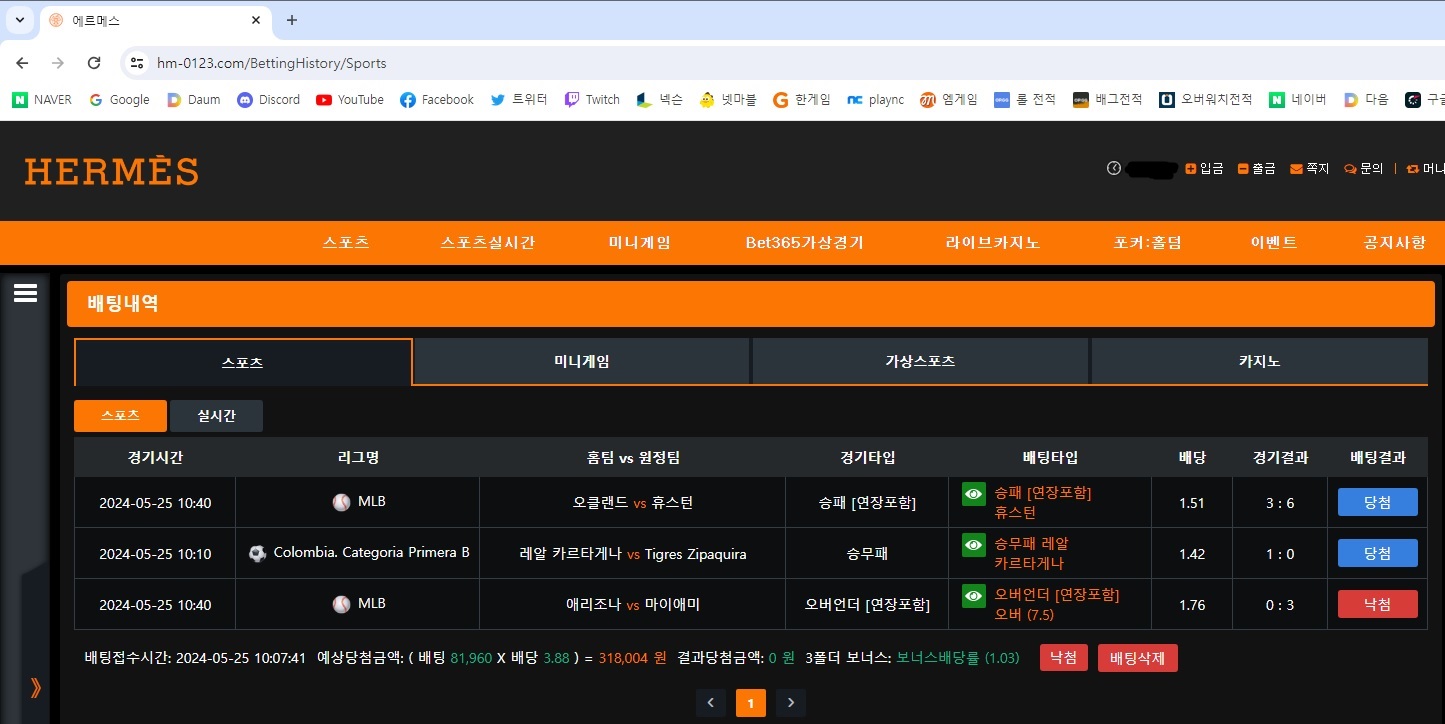Image resolution: width=1445 pixels, height=724 pixels.
Task: Click the orange double-chevron sidebar expander
Action: pyautogui.click(x=36, y=687)
